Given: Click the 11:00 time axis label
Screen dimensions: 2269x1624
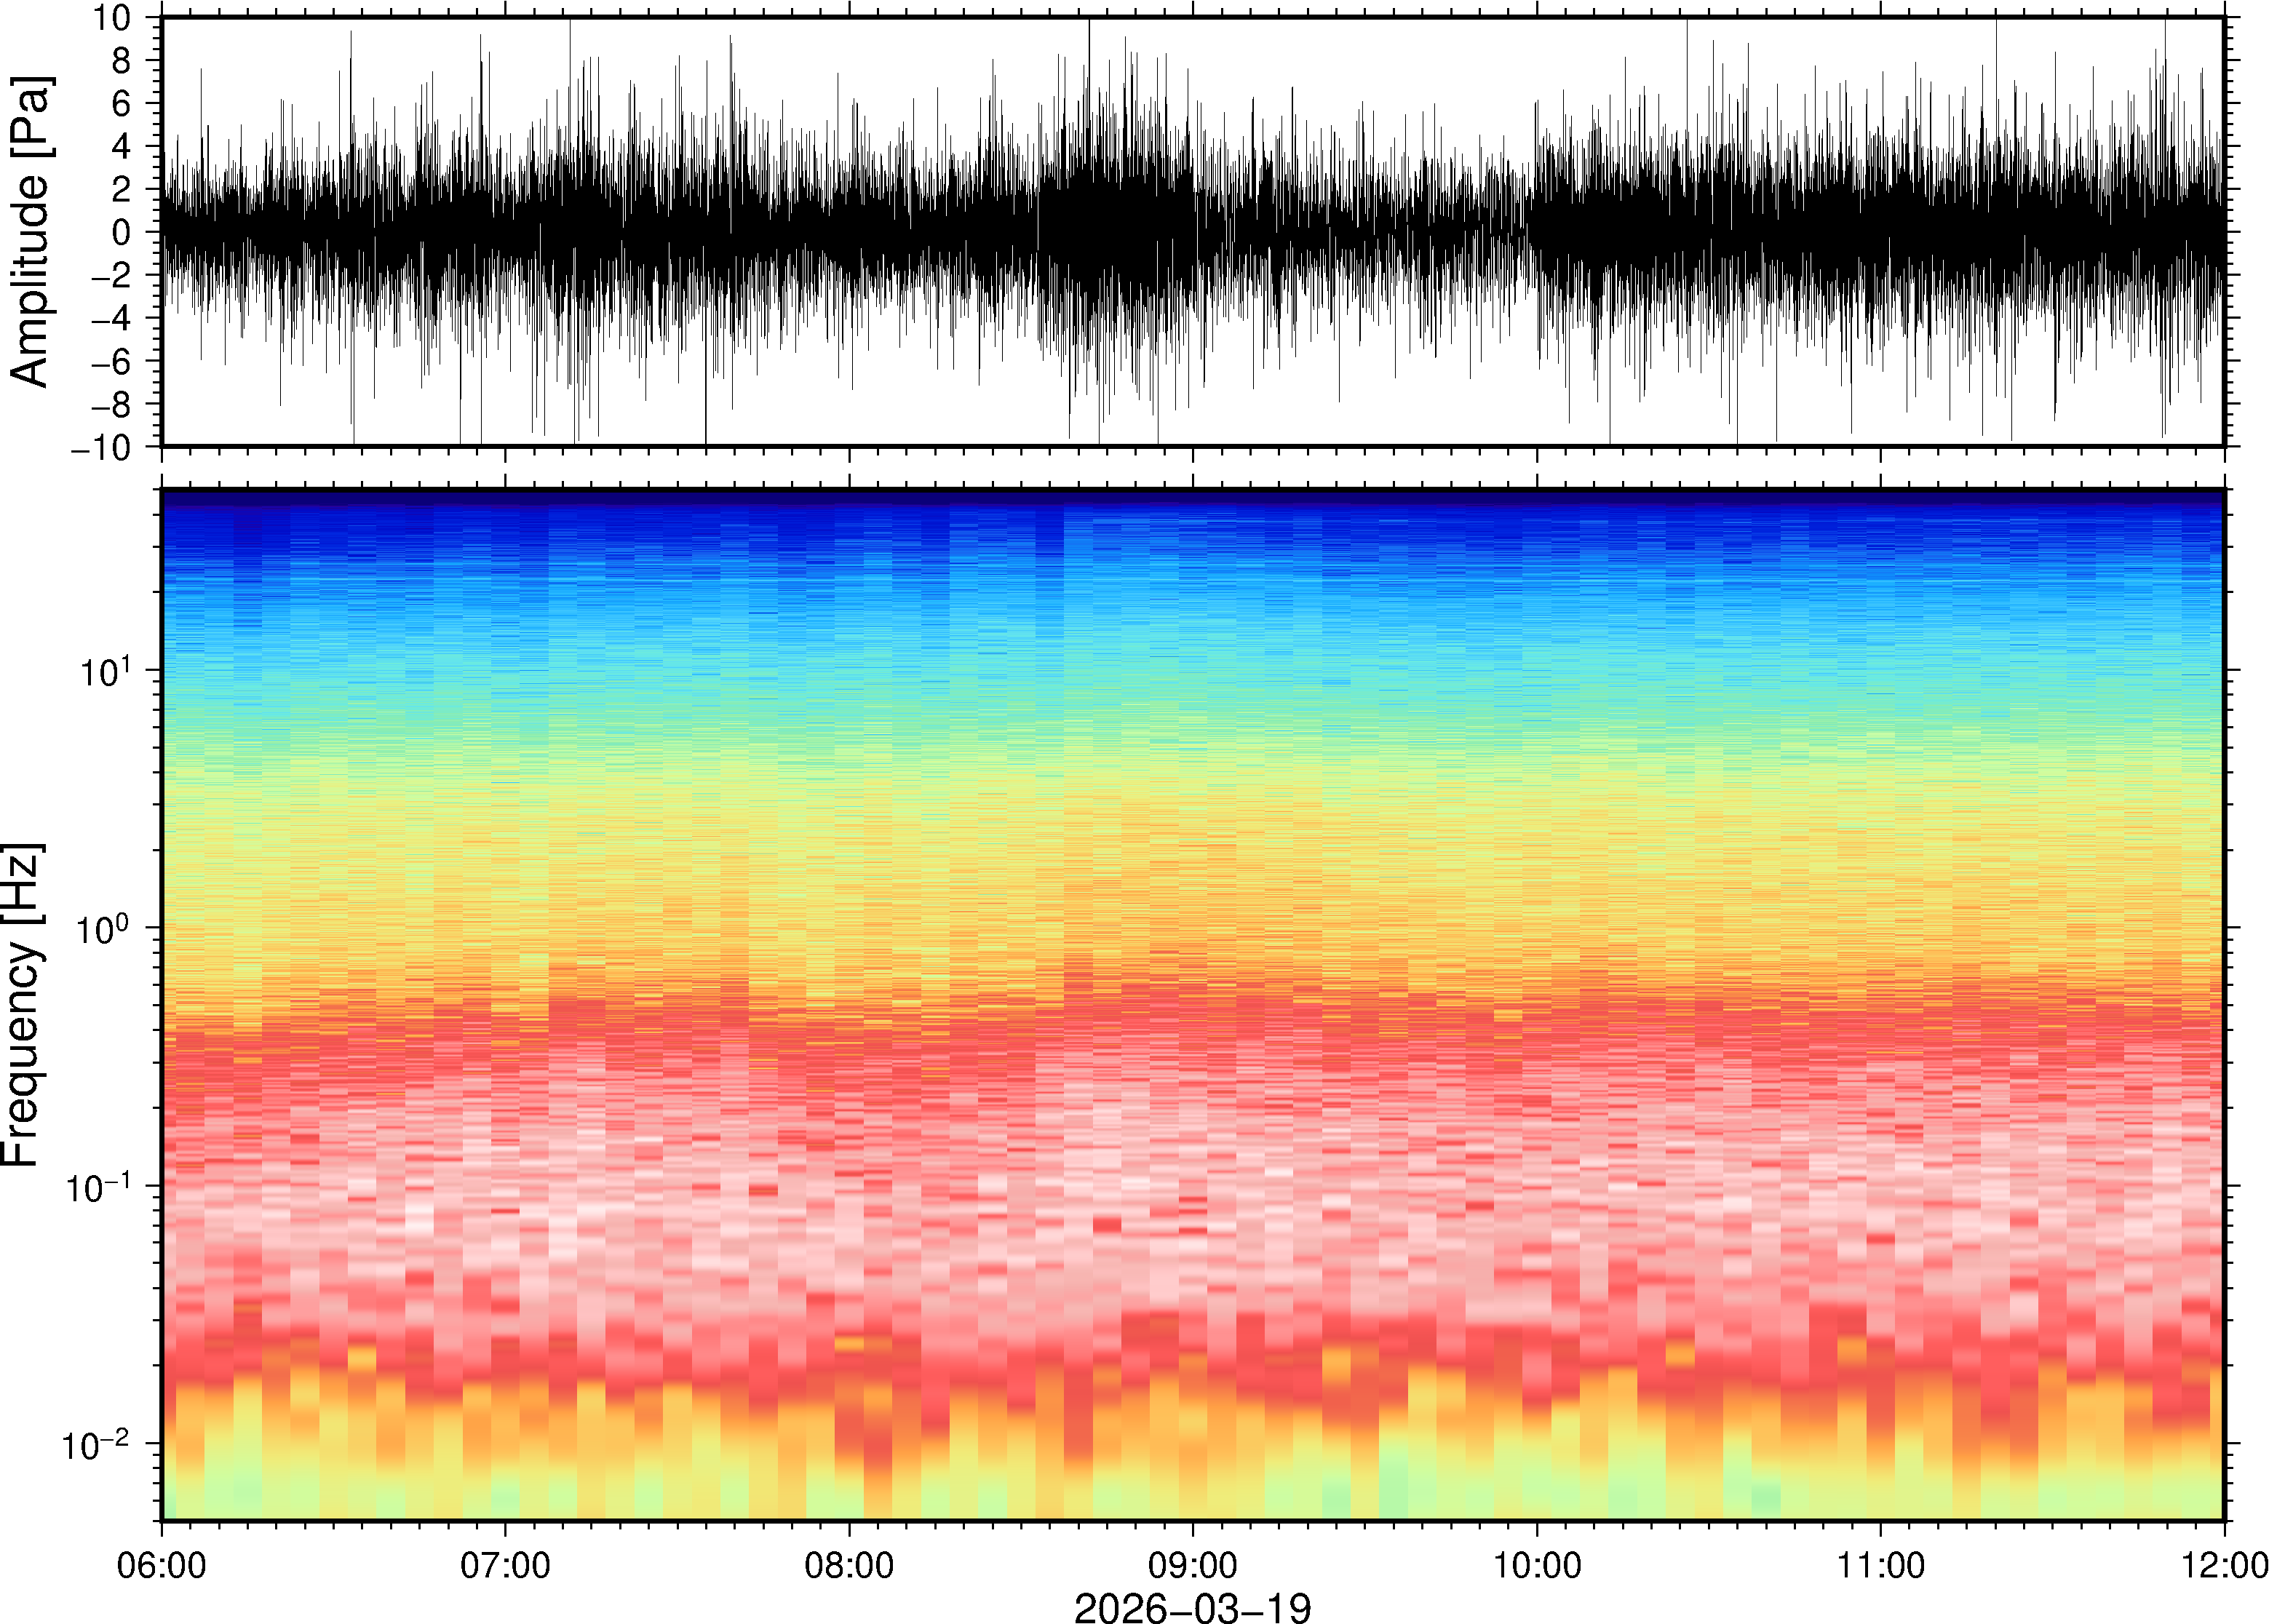Looking at the screenshot, I should coord(1880,1565).
